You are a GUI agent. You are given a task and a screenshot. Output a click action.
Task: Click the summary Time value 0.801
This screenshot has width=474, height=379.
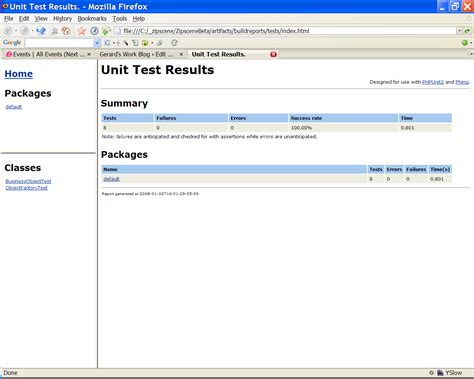click(407, 128)
